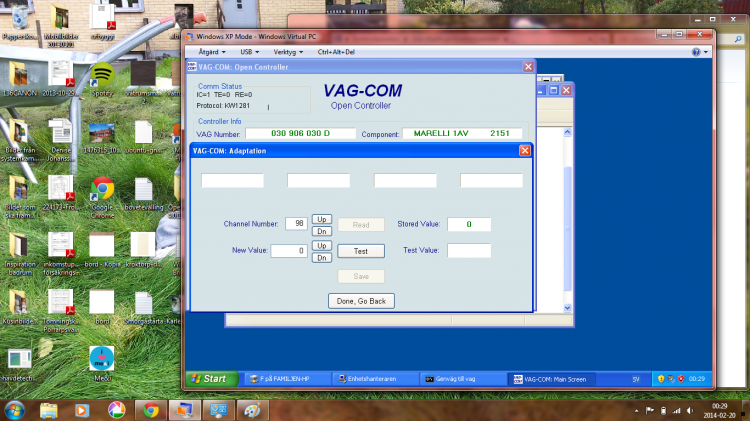
Task: Click the greyed Save button
Action: coord(361,276)
